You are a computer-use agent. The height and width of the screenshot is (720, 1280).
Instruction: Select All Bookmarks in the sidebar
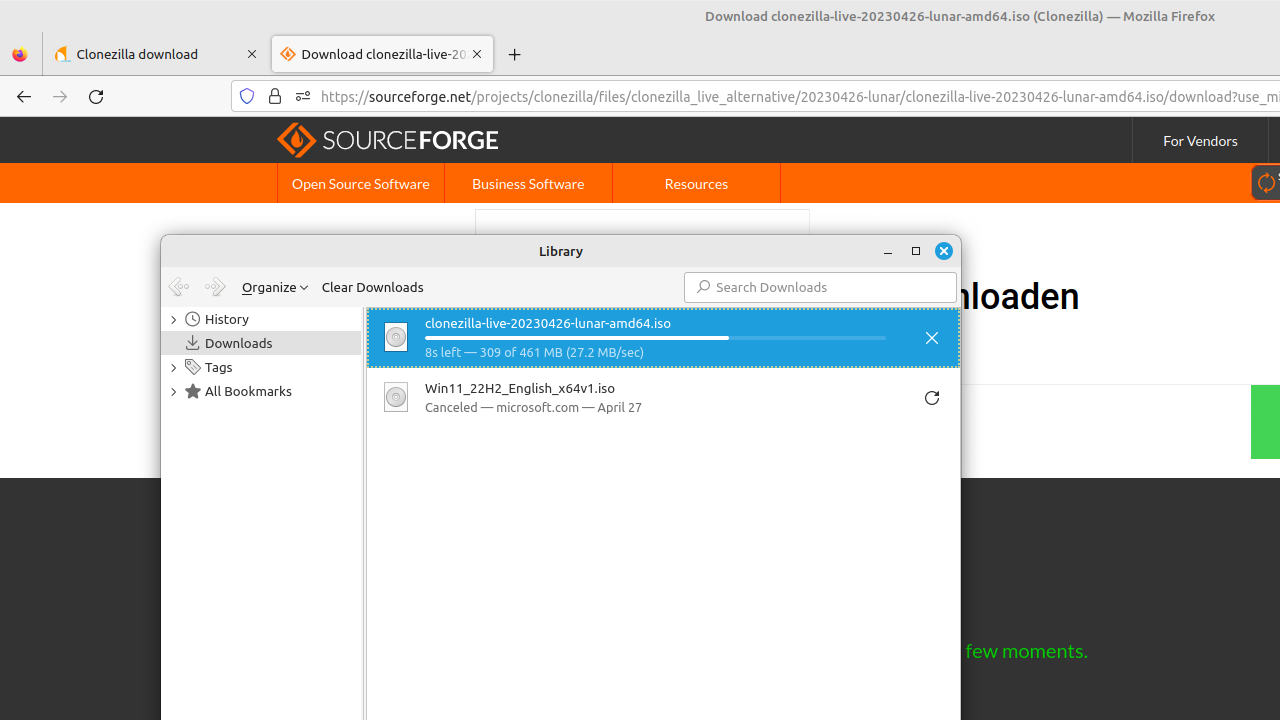pos(248,391)
